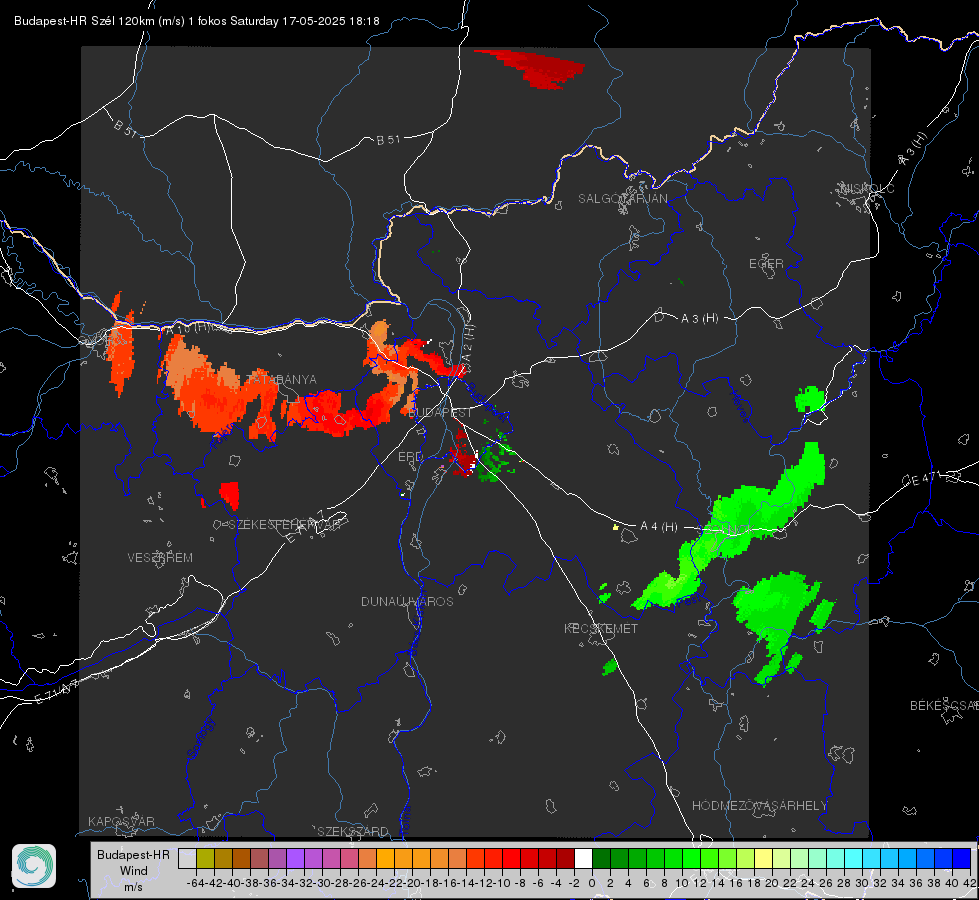Click the swirl logo icon beside the legend

click(34, 866)
